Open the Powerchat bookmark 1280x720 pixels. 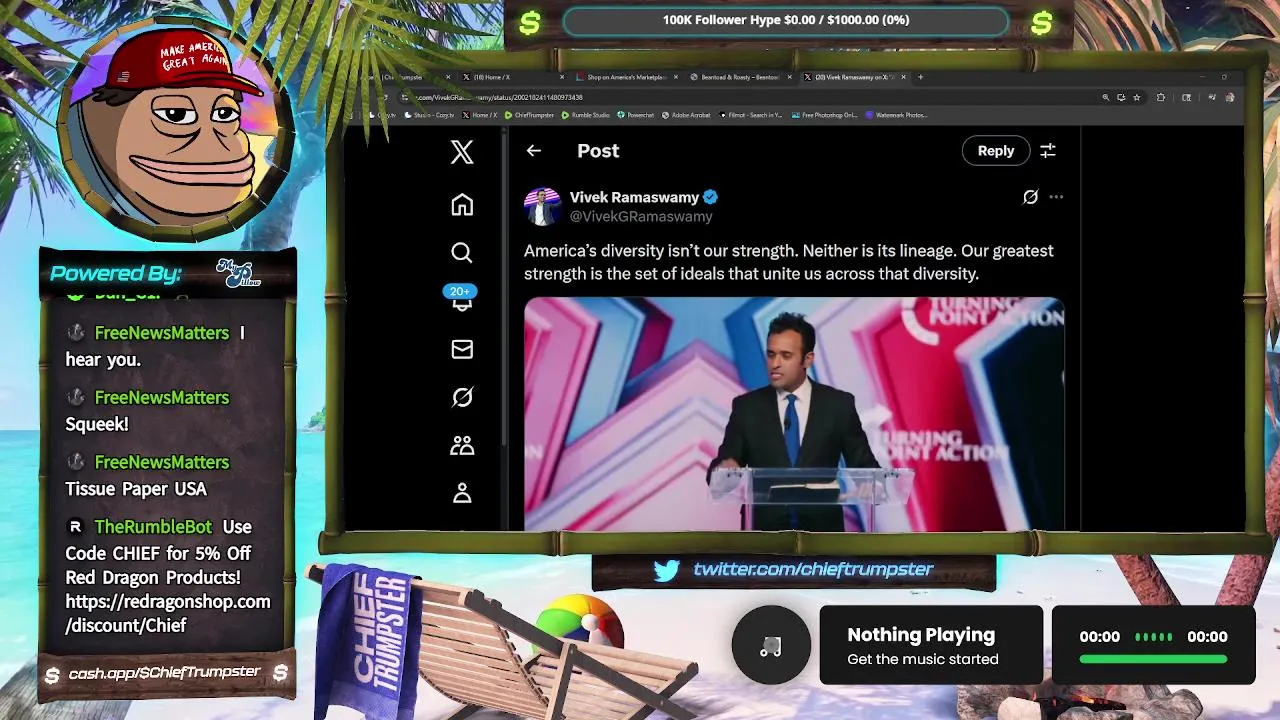(x=636, y=115)
